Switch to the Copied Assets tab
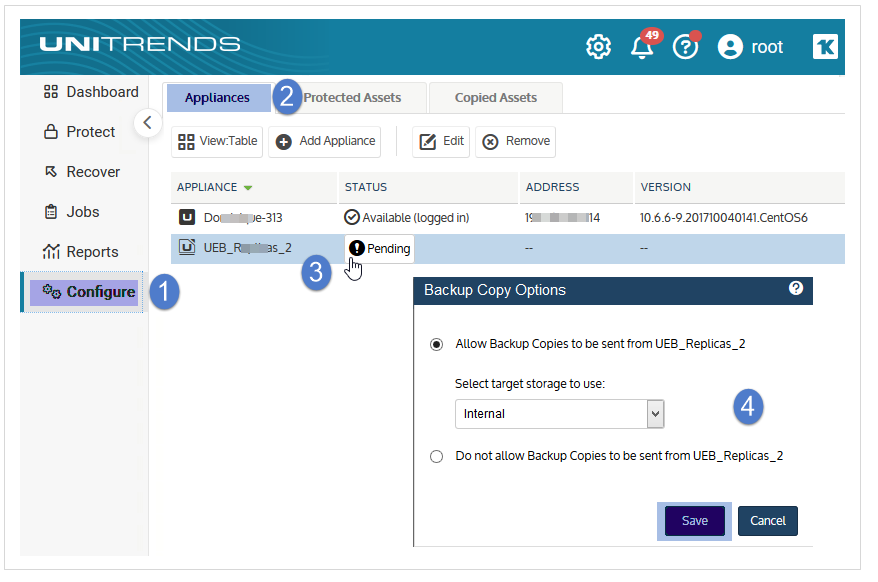This screenshot has height=582, width=878. (x=496, y=97)
